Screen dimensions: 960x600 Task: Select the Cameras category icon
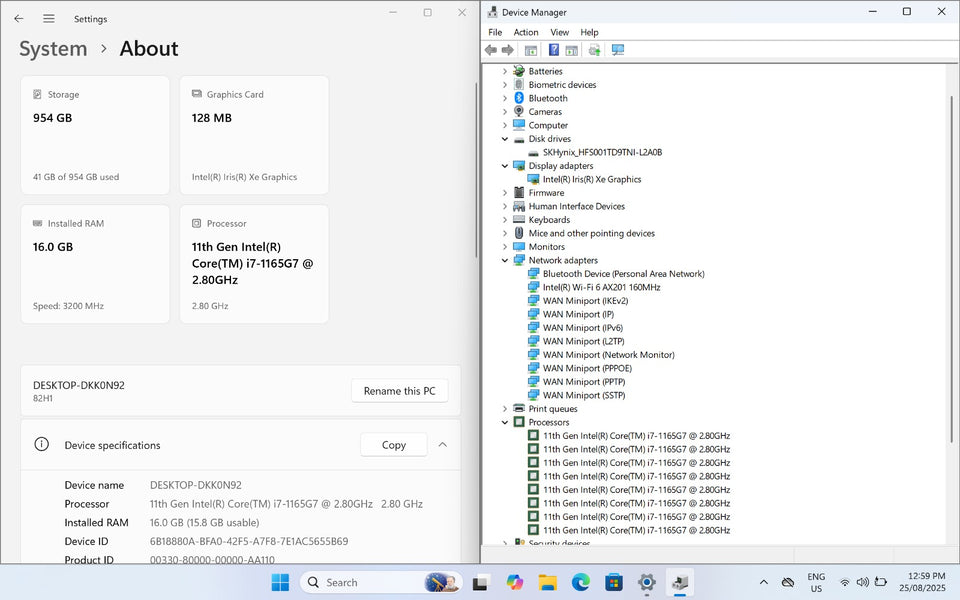pyautogui.click(x=519, y=111)
